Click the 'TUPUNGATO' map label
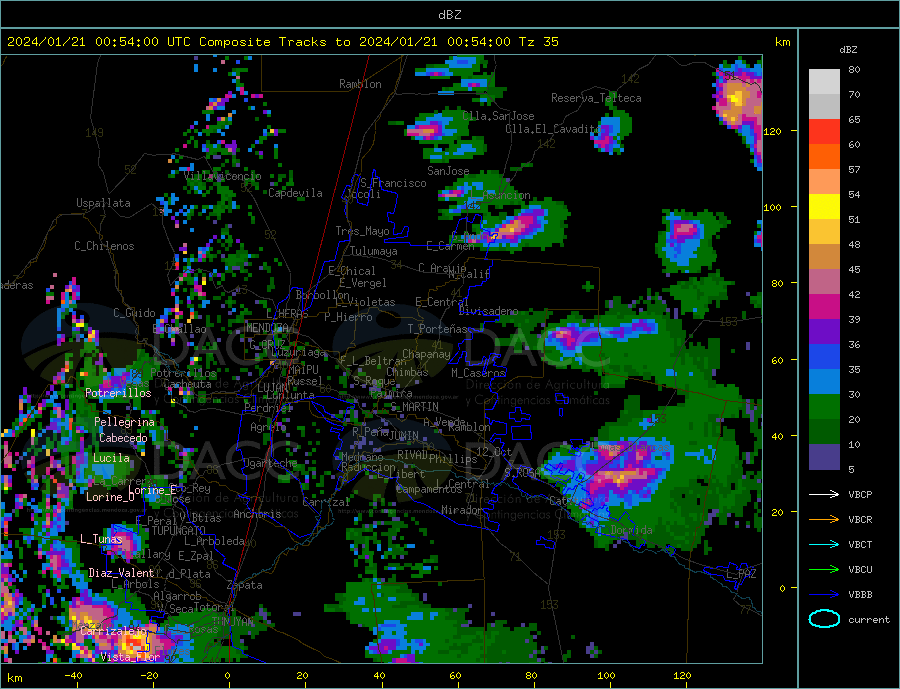 (179, 531)
